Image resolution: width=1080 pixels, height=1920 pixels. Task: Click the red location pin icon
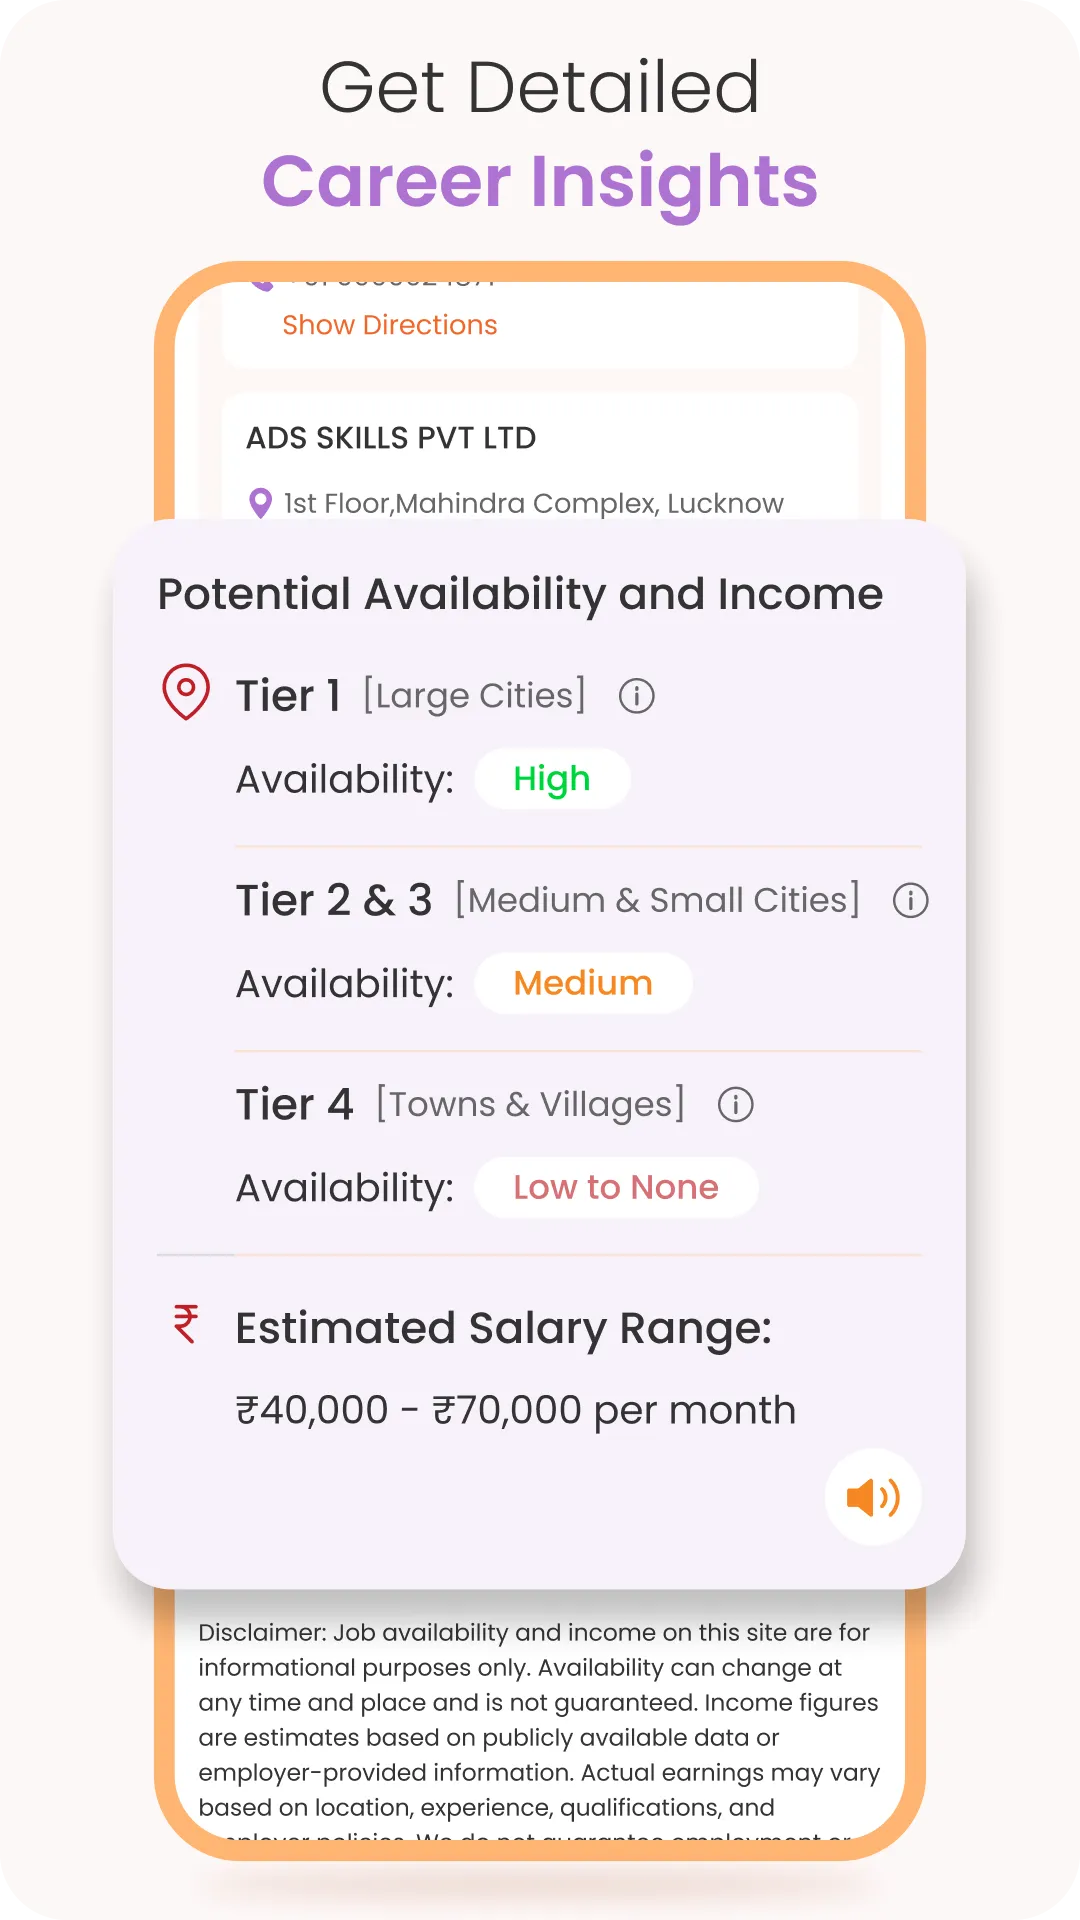coord(186,692)
